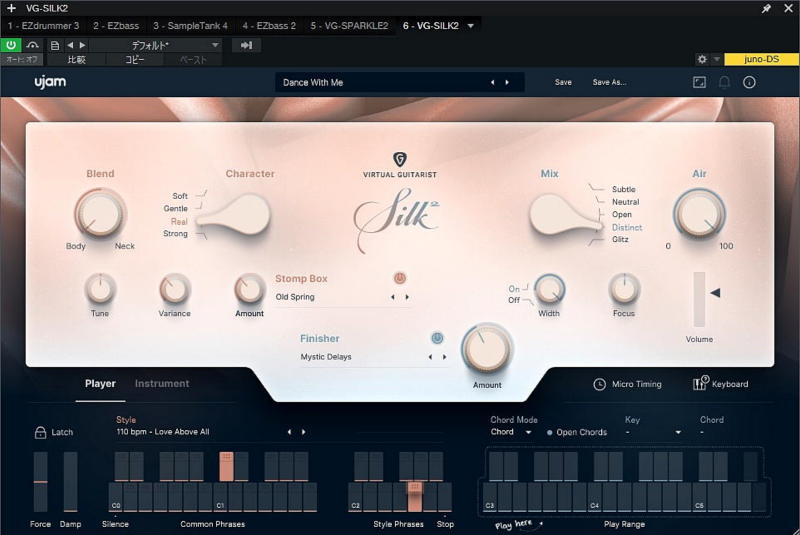
Task: Click the Keyboard settings icon
Action: coord(700,384)
